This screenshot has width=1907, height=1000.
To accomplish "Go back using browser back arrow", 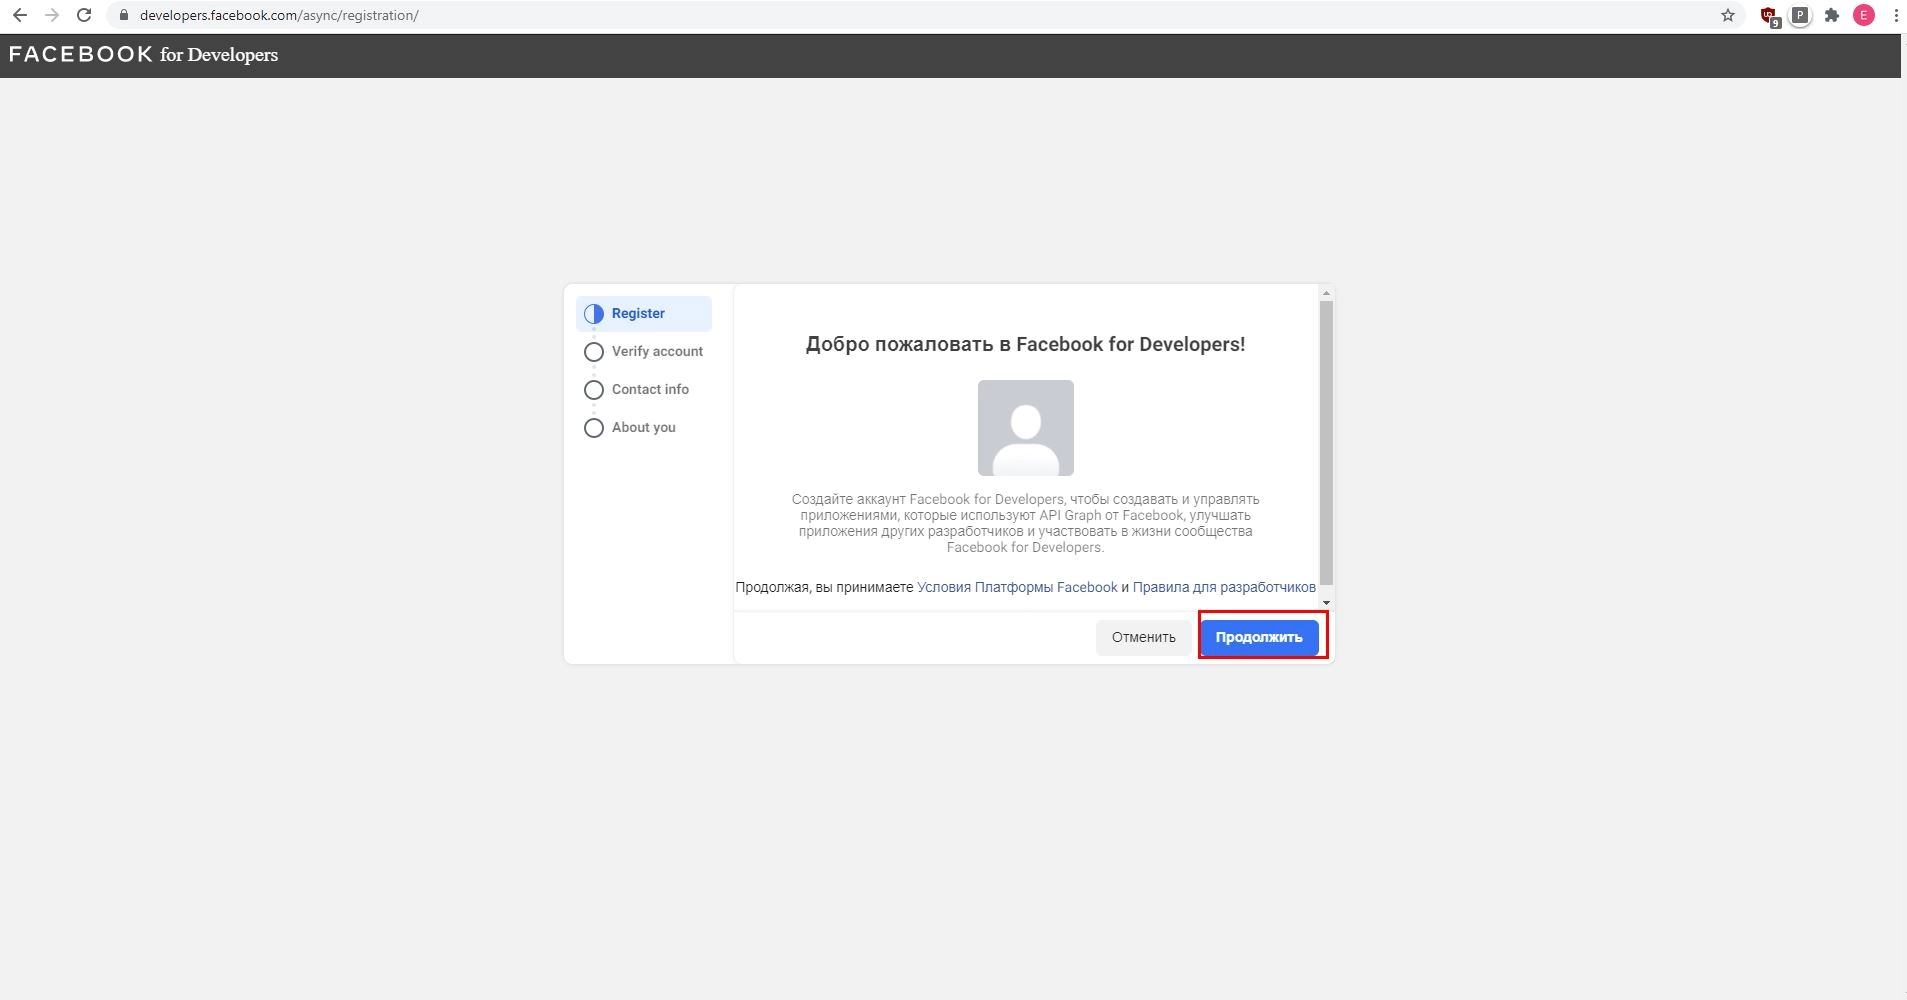I will coord(20,15).
